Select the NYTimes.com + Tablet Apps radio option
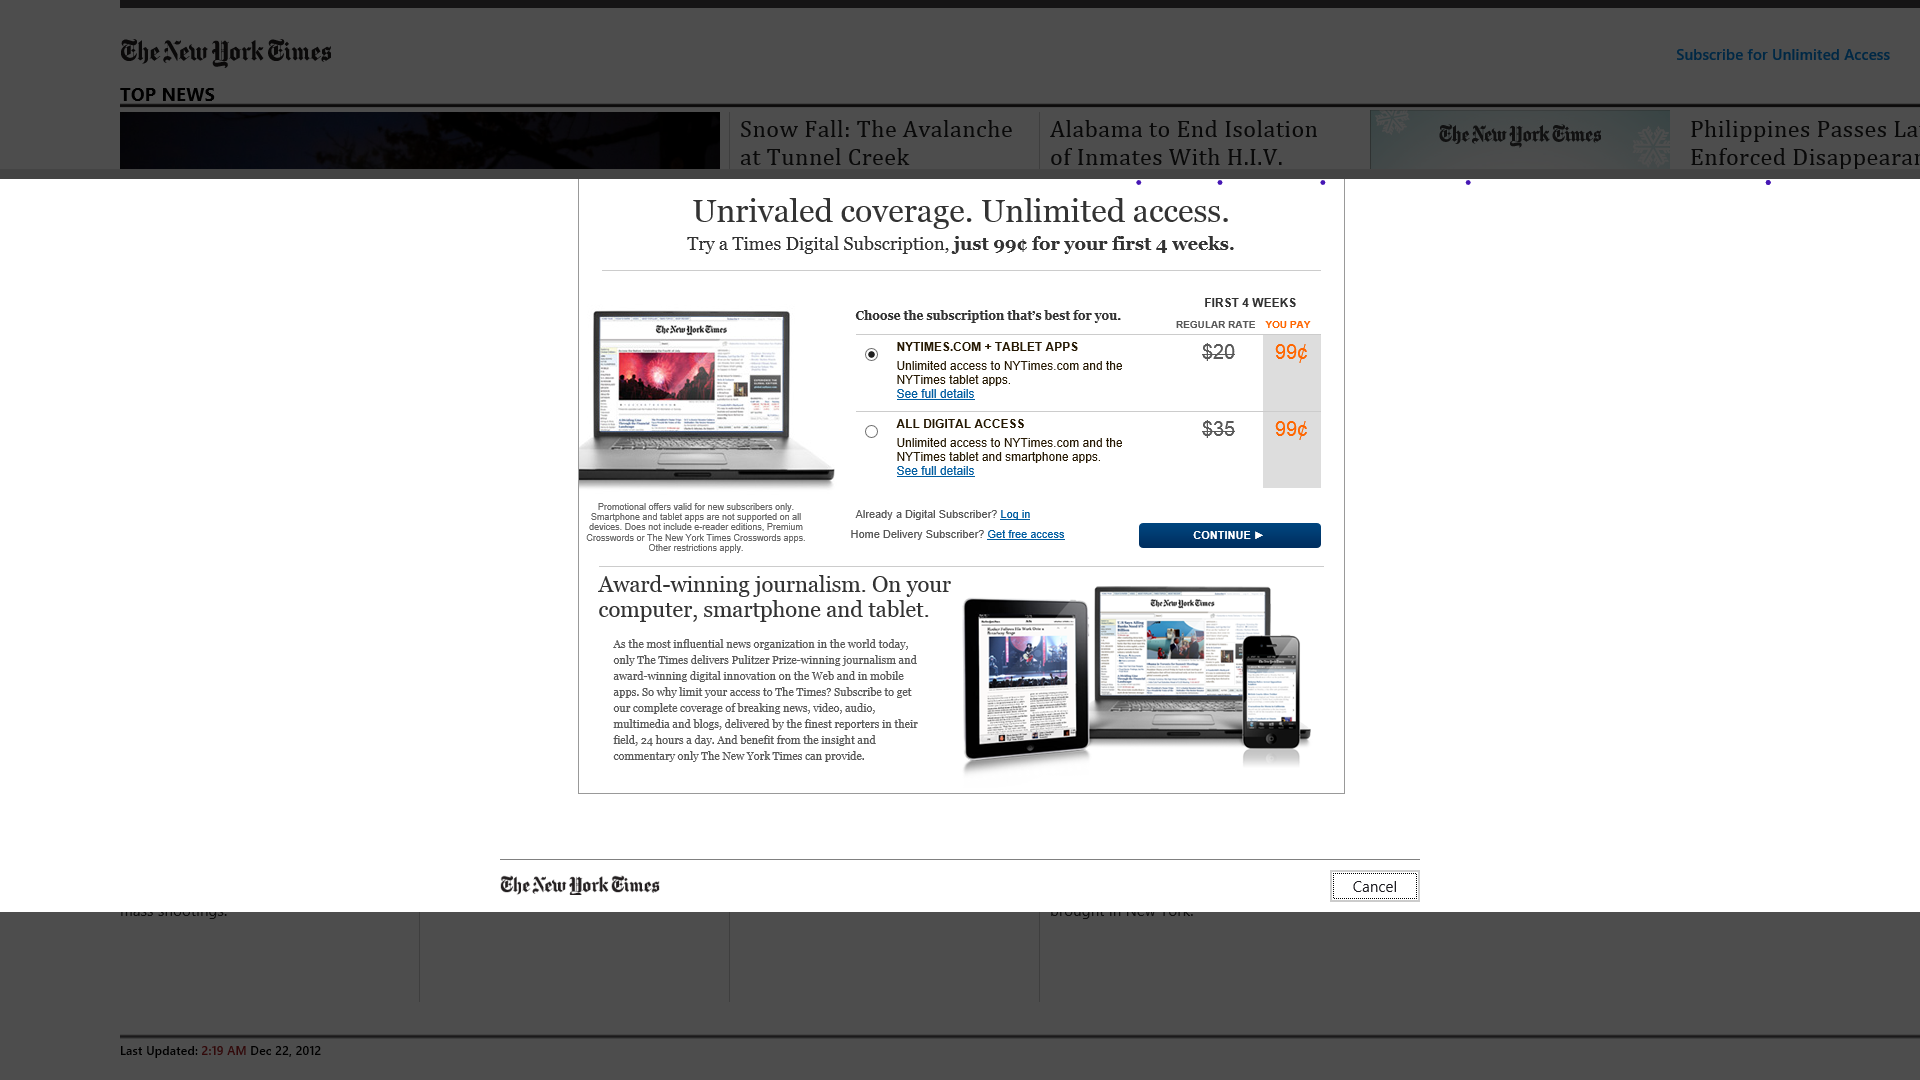The width and height of the screenshot is (1920, 1080). [871, 355]
